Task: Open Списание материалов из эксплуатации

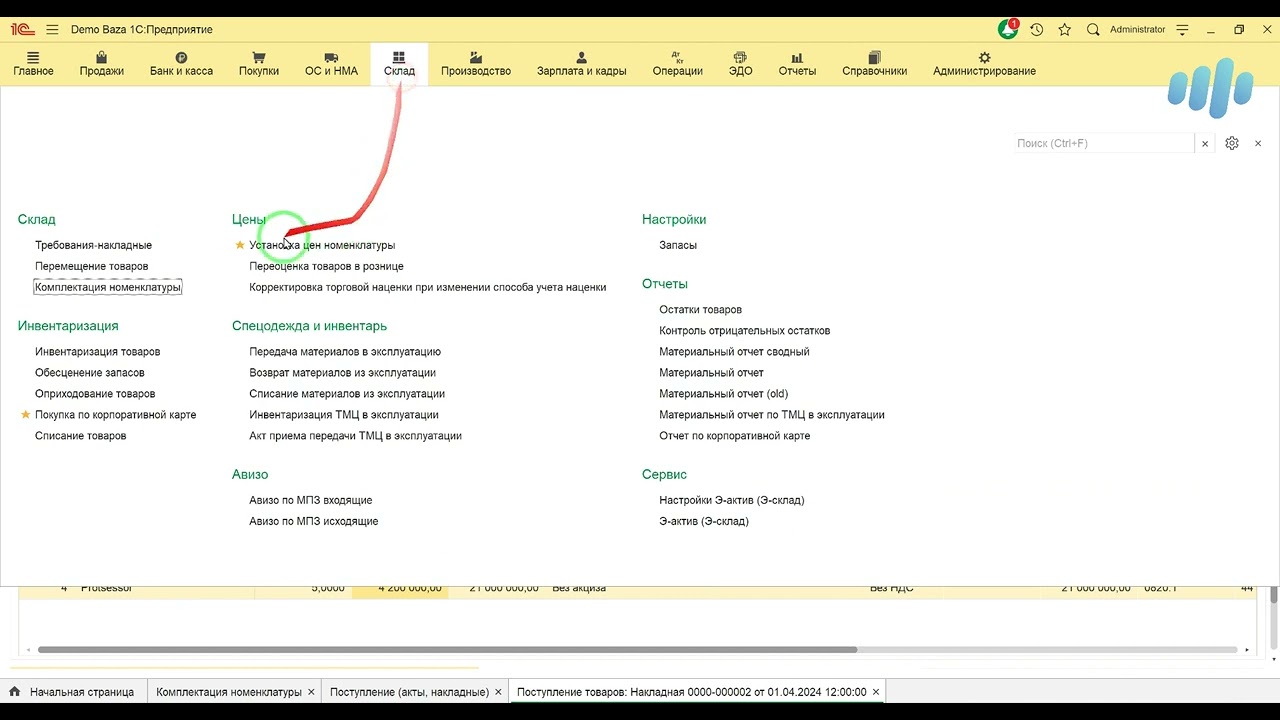Action: tap(347, 394)
